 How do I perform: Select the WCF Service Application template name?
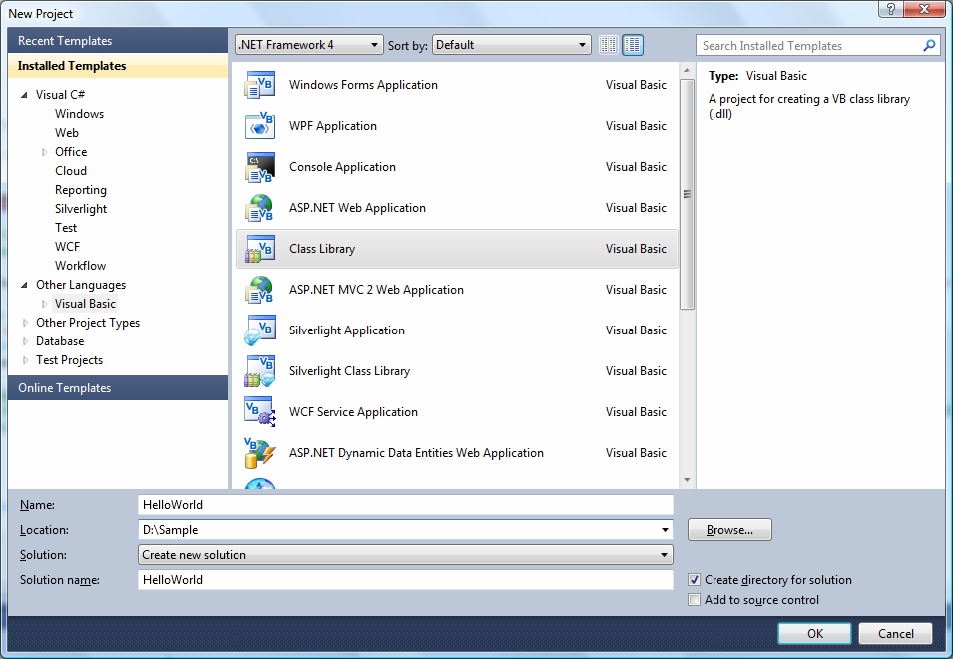click(353, 412)
